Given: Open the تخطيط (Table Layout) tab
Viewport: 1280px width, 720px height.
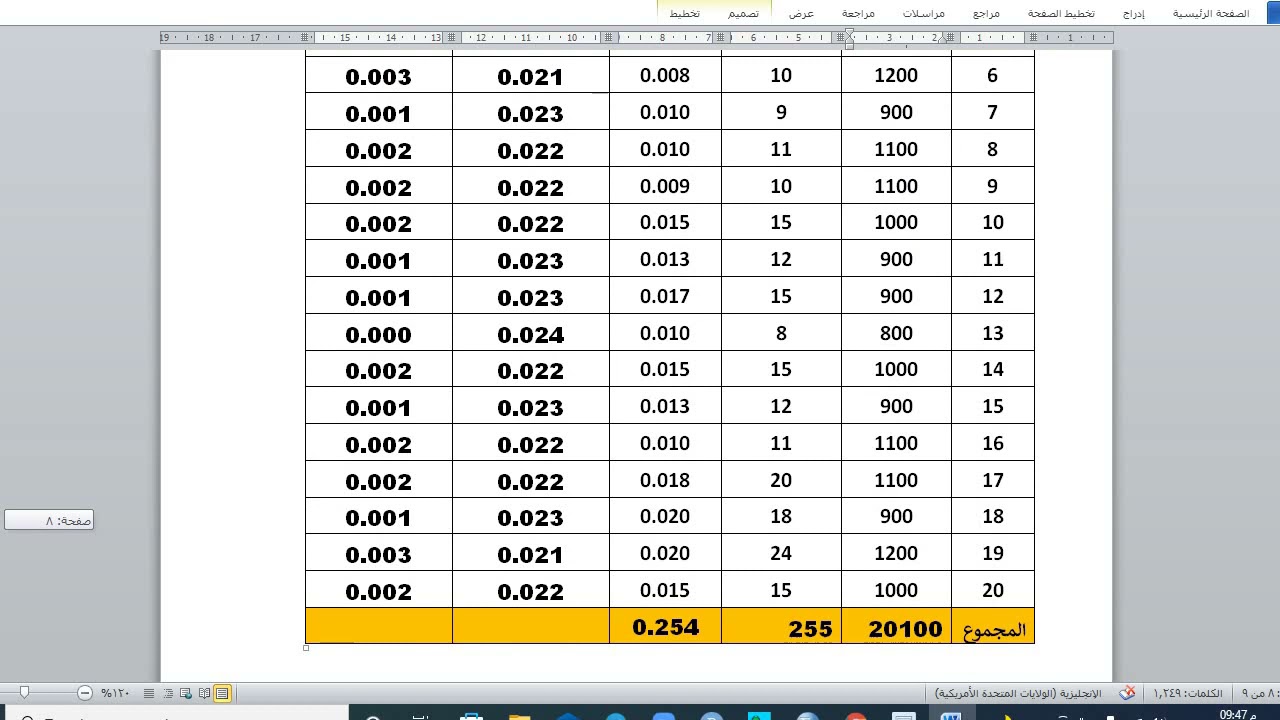Looking at the screenshot, I should tap(685, 14).
